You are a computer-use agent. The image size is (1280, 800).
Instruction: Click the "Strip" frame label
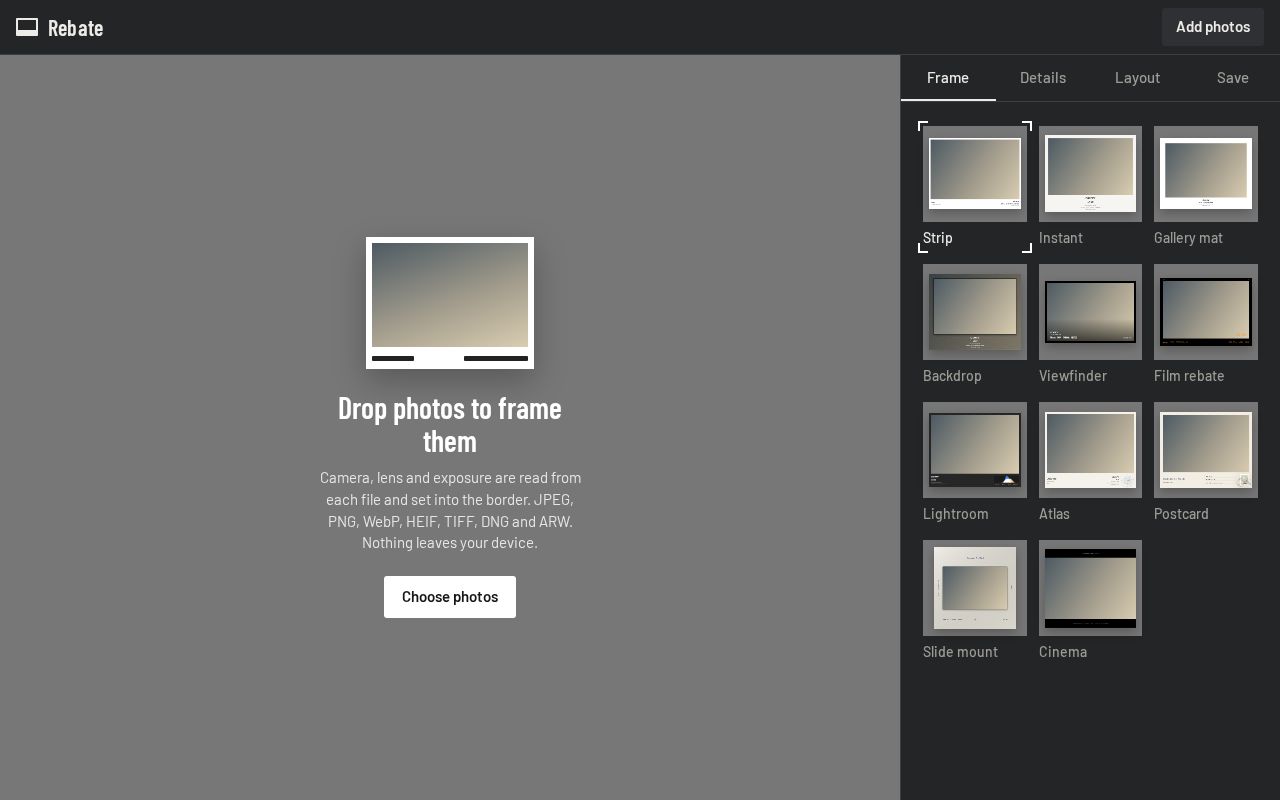(938, 238)
